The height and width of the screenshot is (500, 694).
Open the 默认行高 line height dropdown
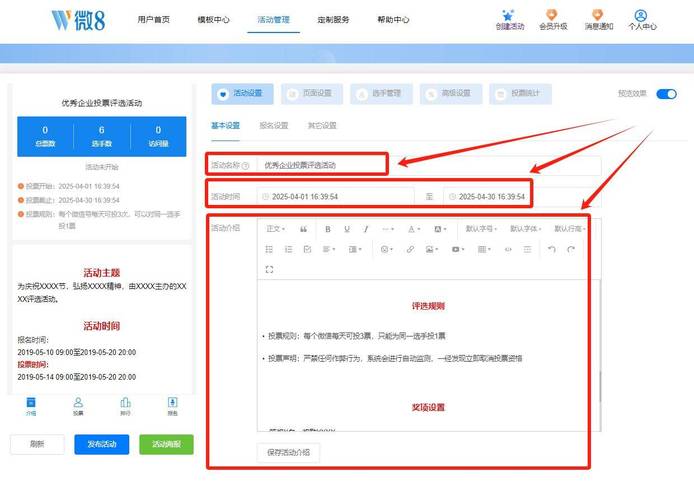pos(570,229)
